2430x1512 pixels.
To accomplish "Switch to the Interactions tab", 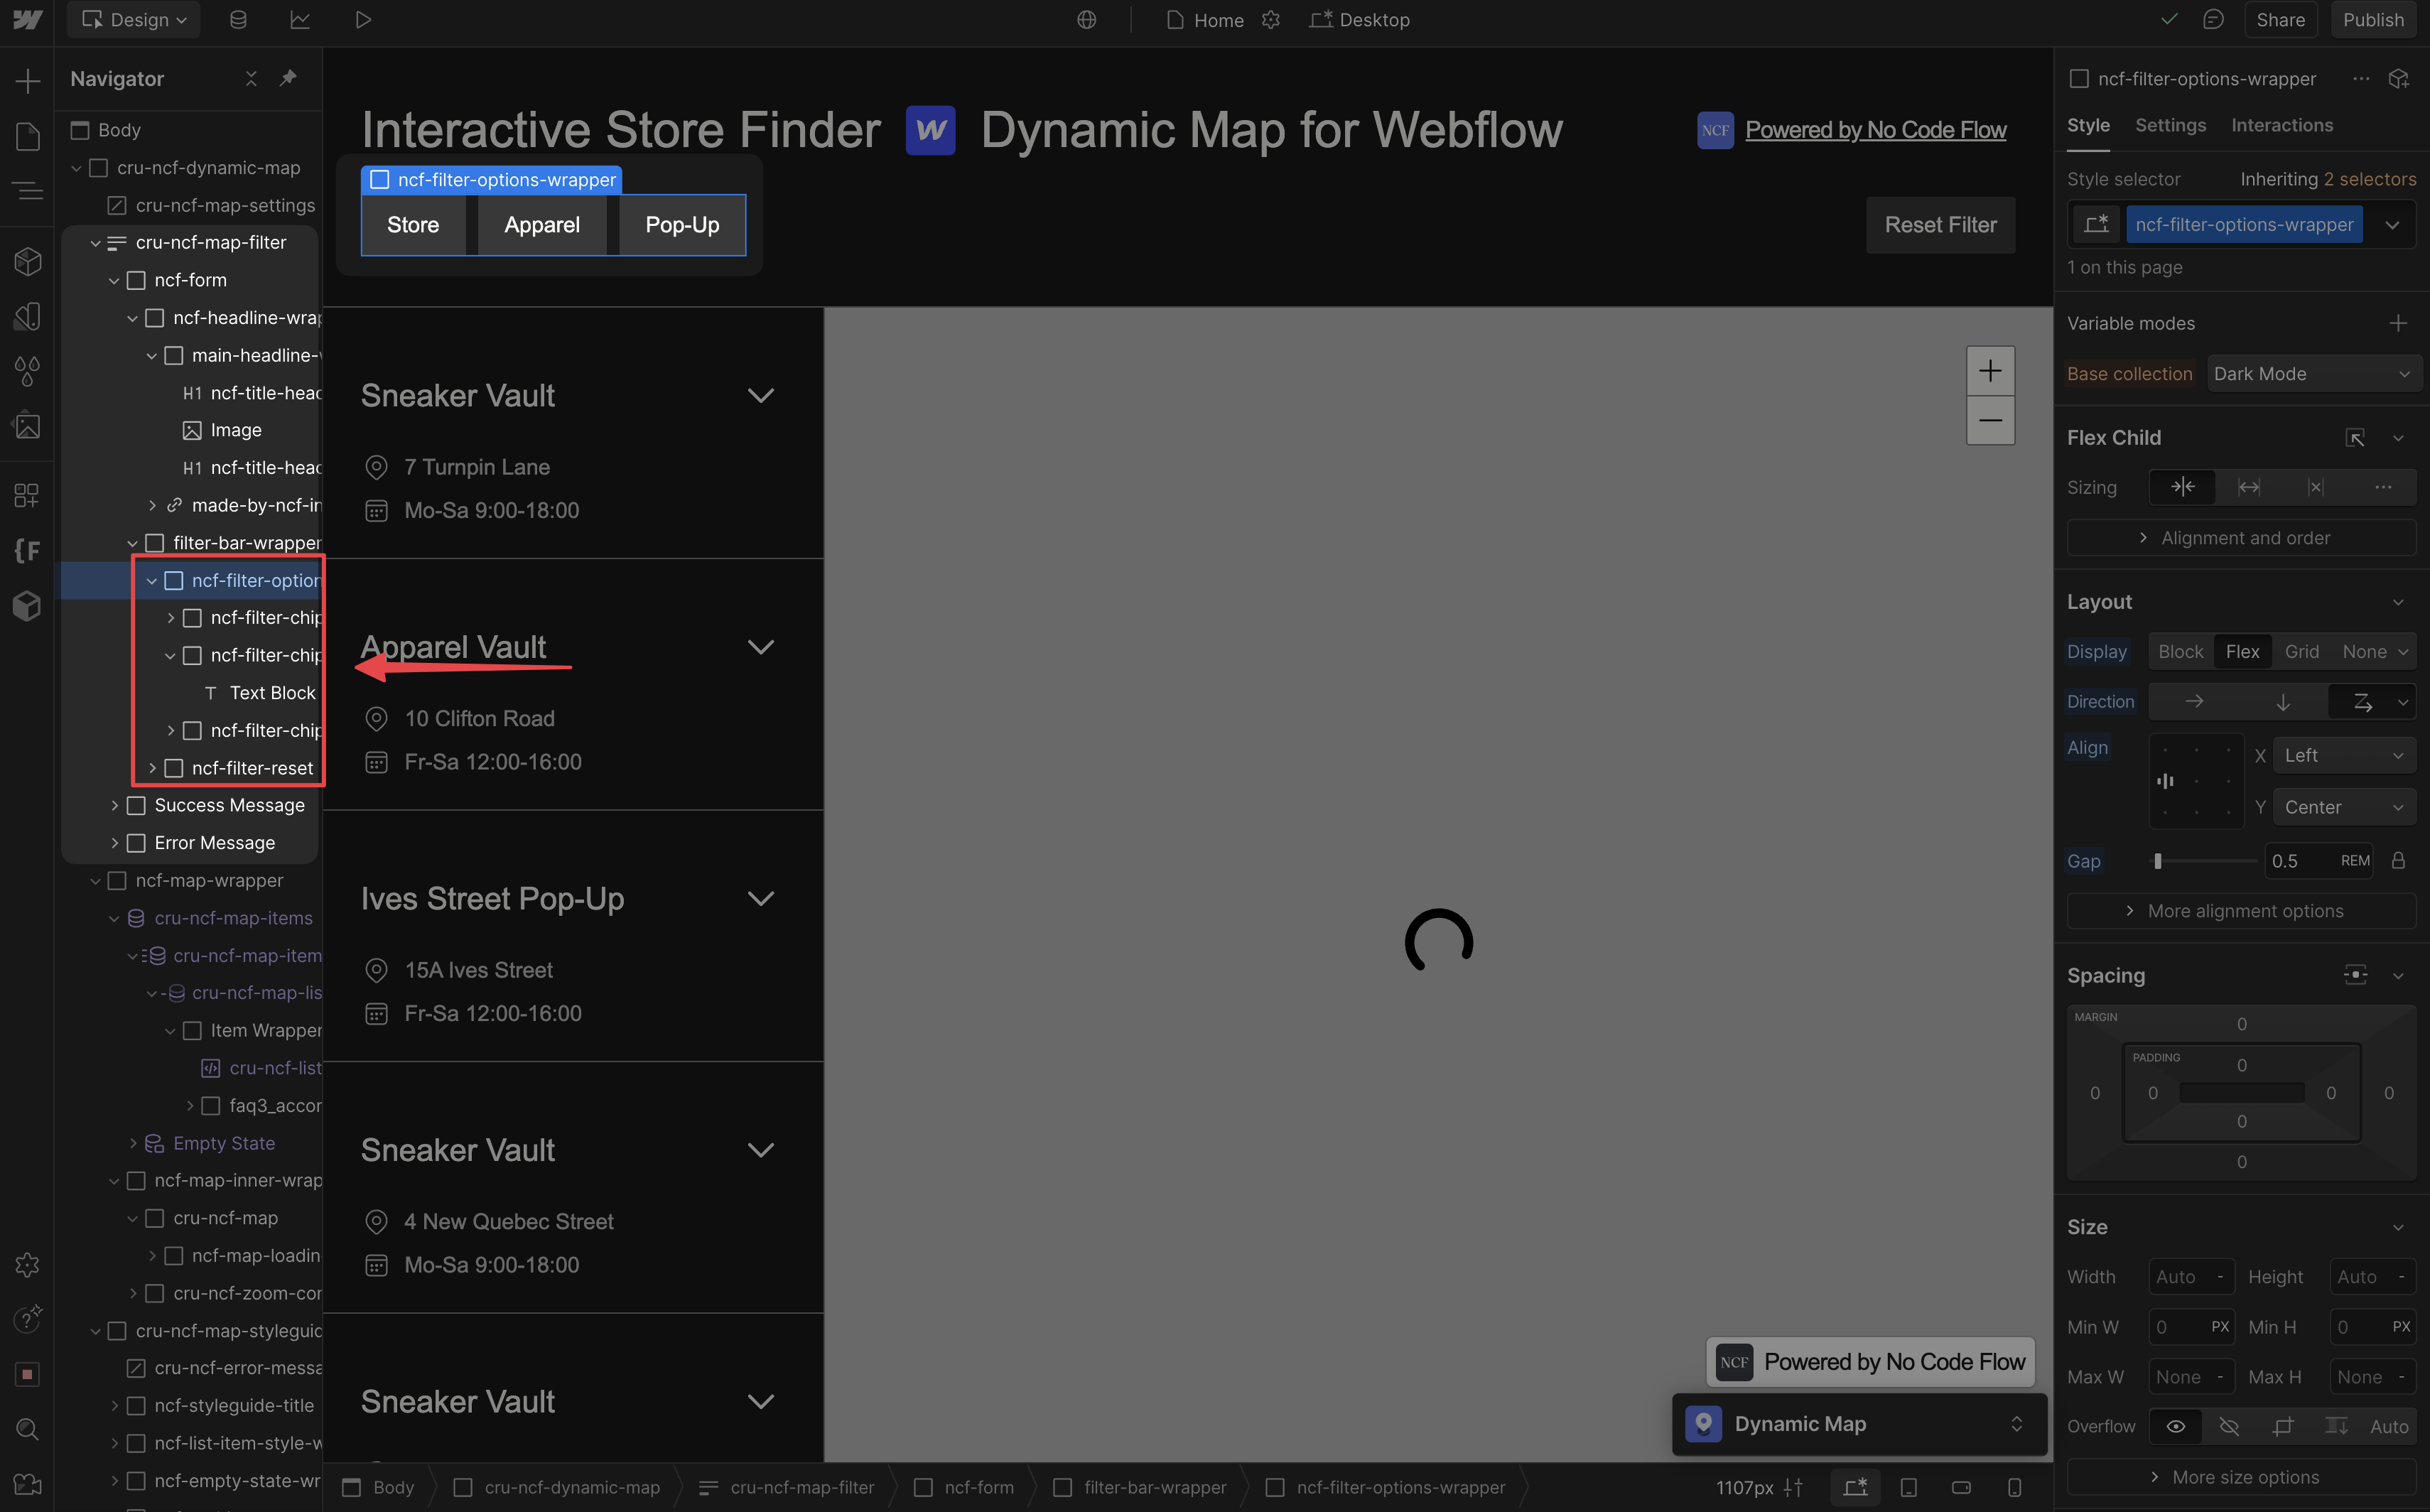I will [x=2282, y=126].
